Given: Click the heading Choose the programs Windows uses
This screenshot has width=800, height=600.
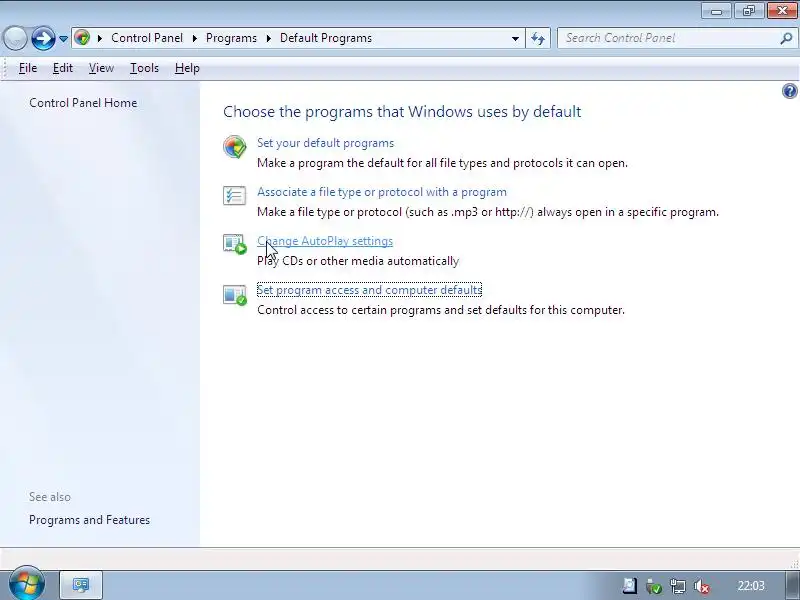Looking at the screenshot, I should click(402, 111).
